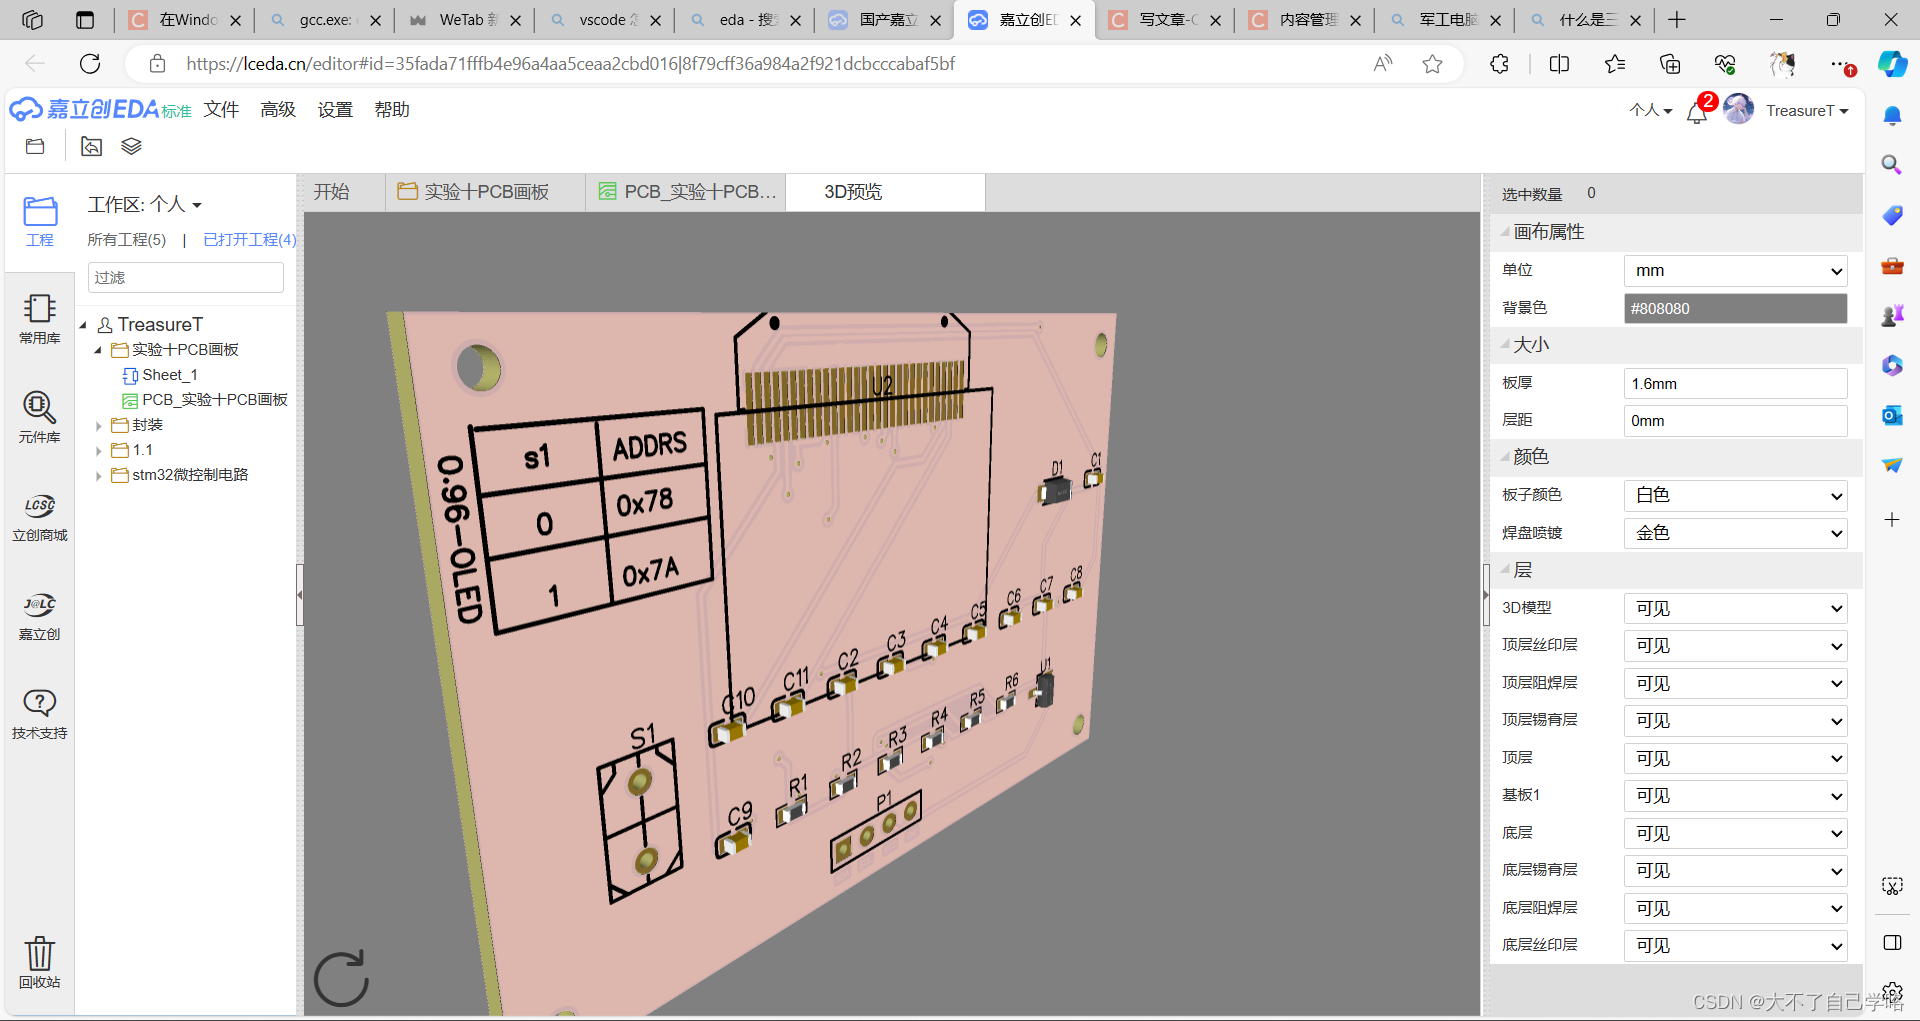
Task: Open the 回收站 recycle bin icon
Action: click(x=40, y=962)
